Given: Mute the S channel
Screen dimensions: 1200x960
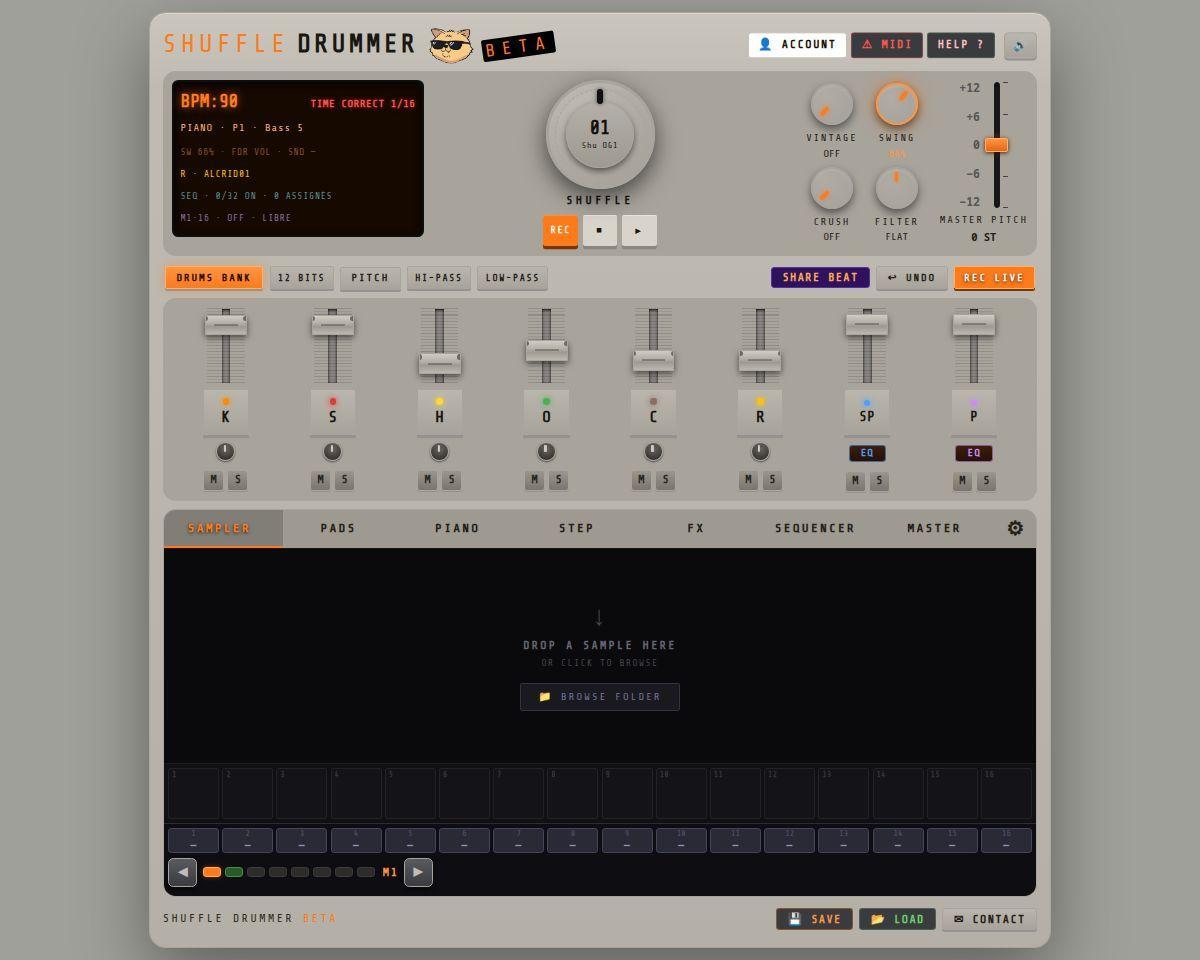Looking at the screenshot, I should point(320,480).
